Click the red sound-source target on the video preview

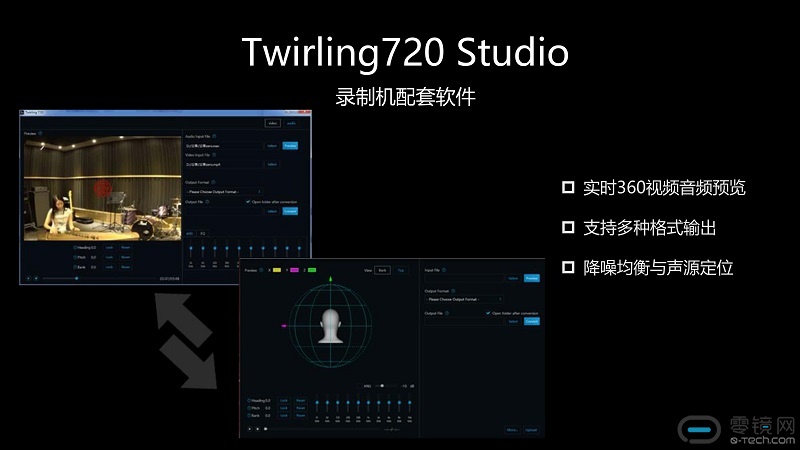(103, 189)
